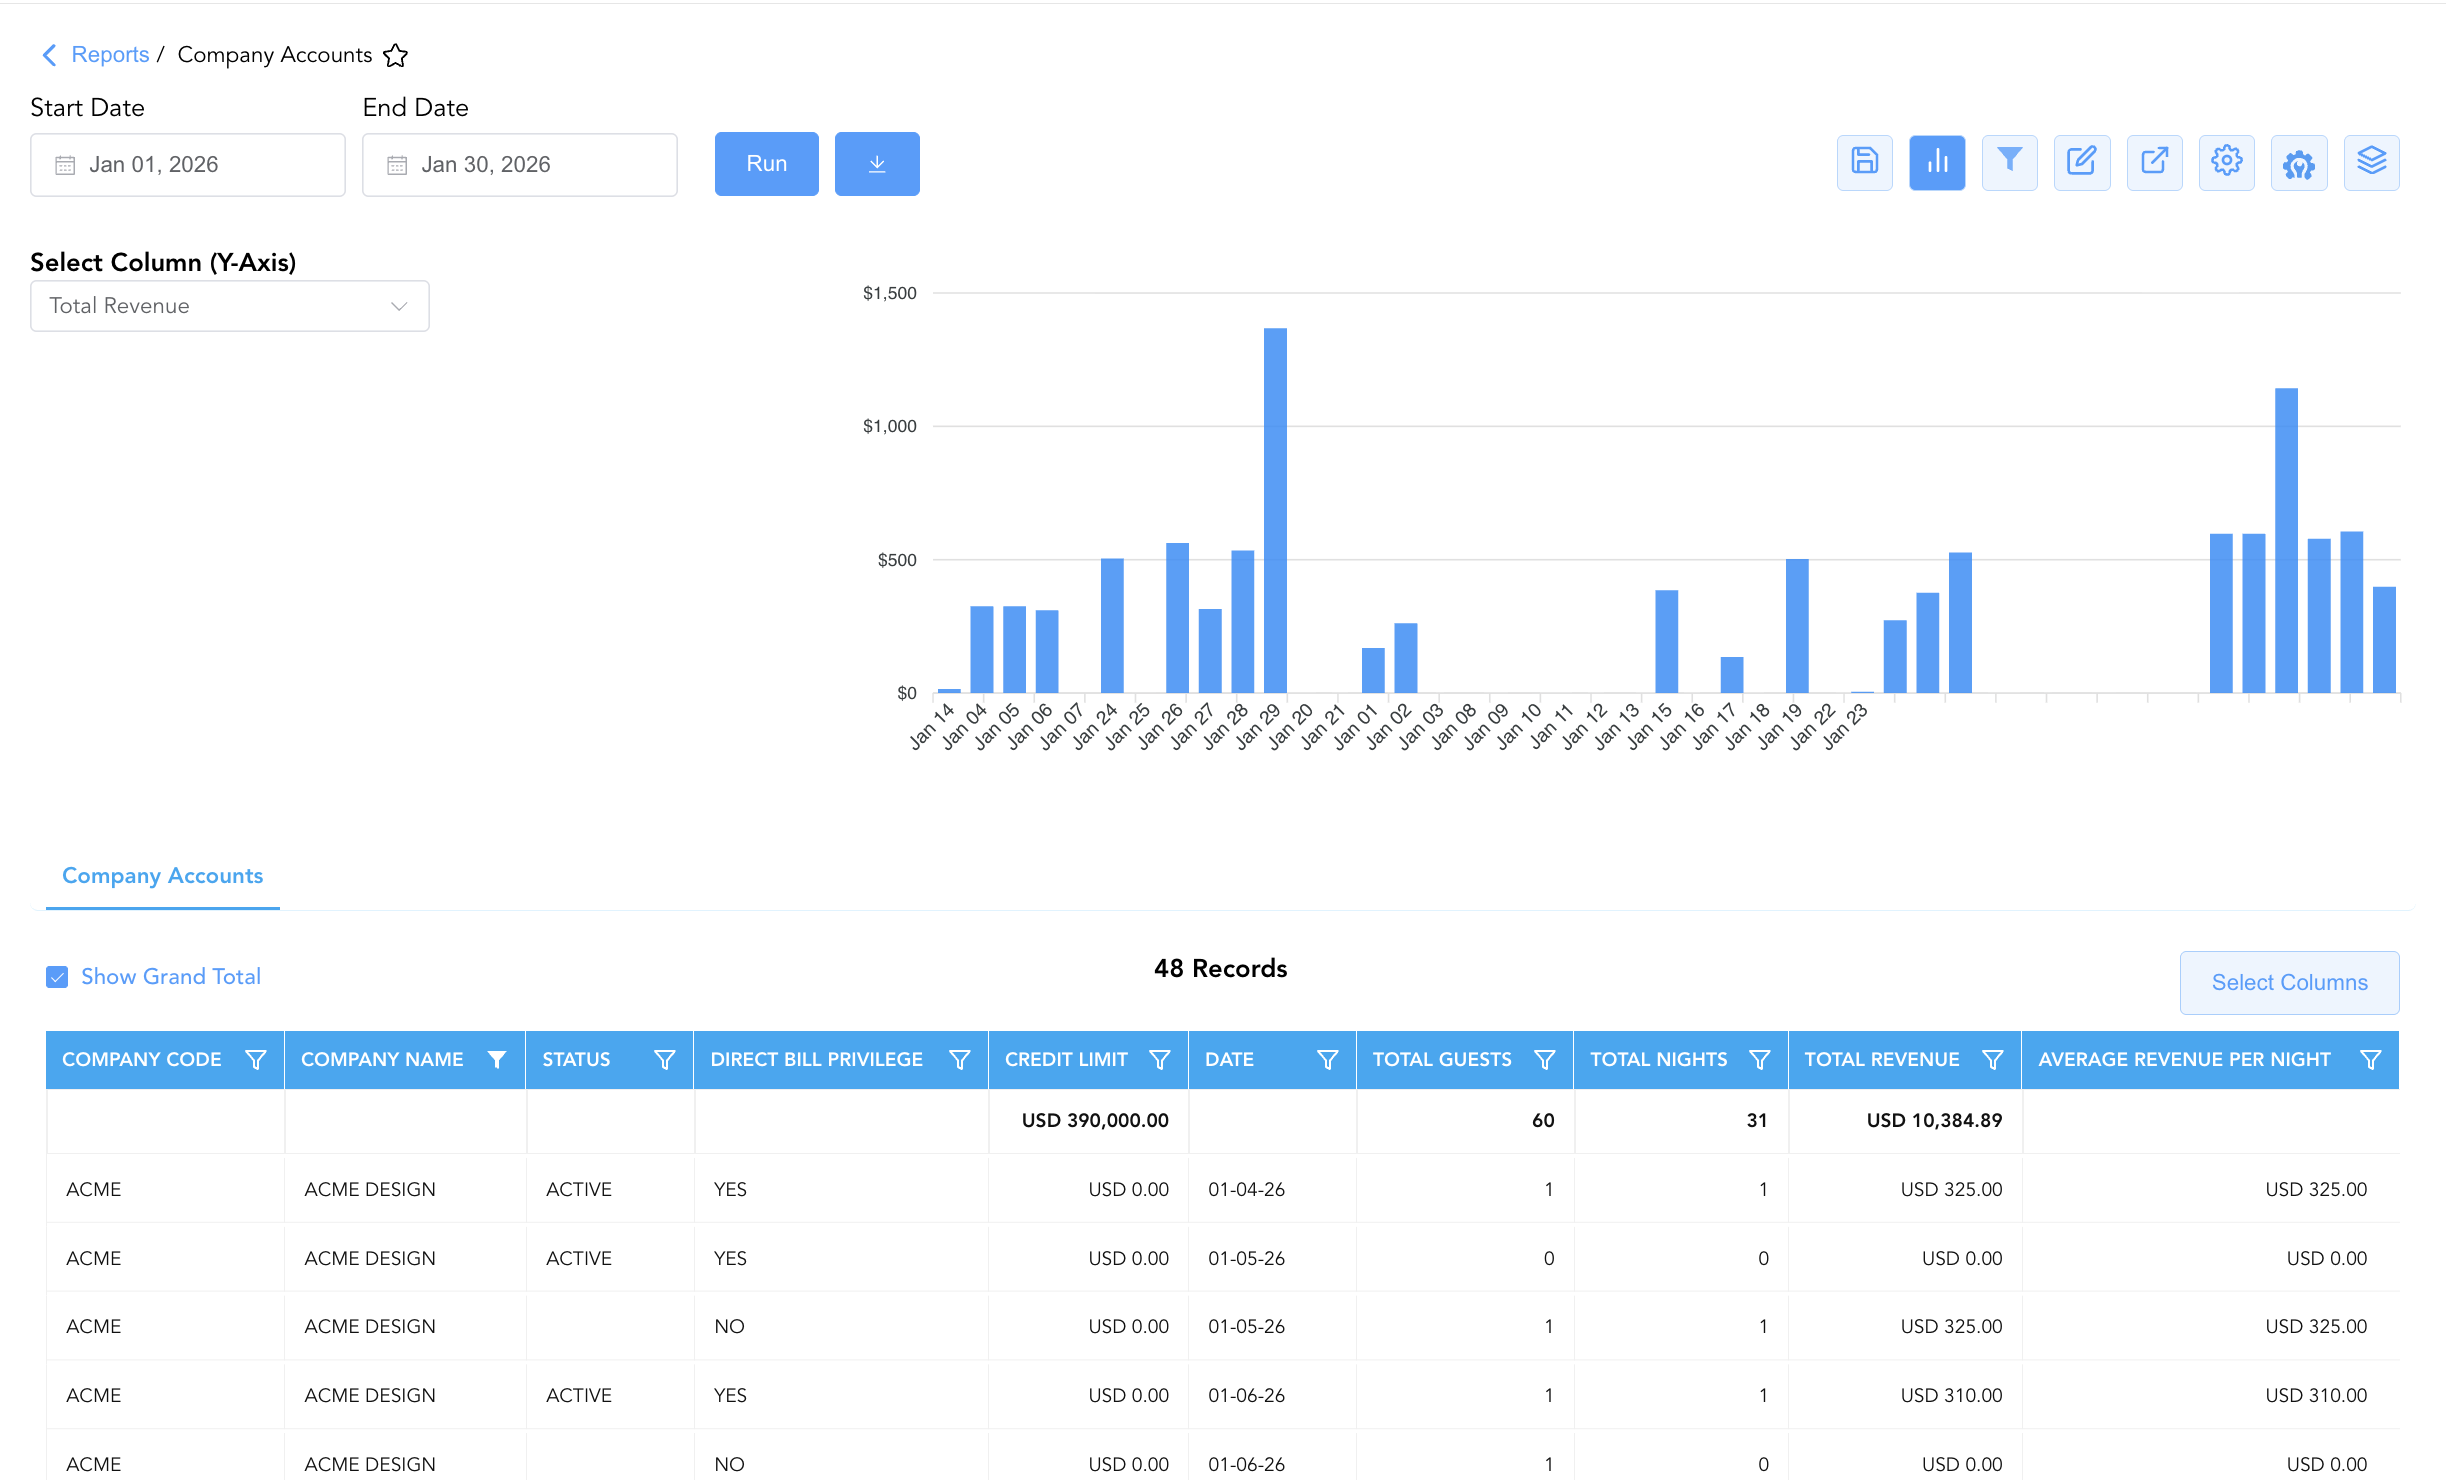Open the external link export icon
This screenshot has width=2446, height=1480.
tap(2154, 162)
